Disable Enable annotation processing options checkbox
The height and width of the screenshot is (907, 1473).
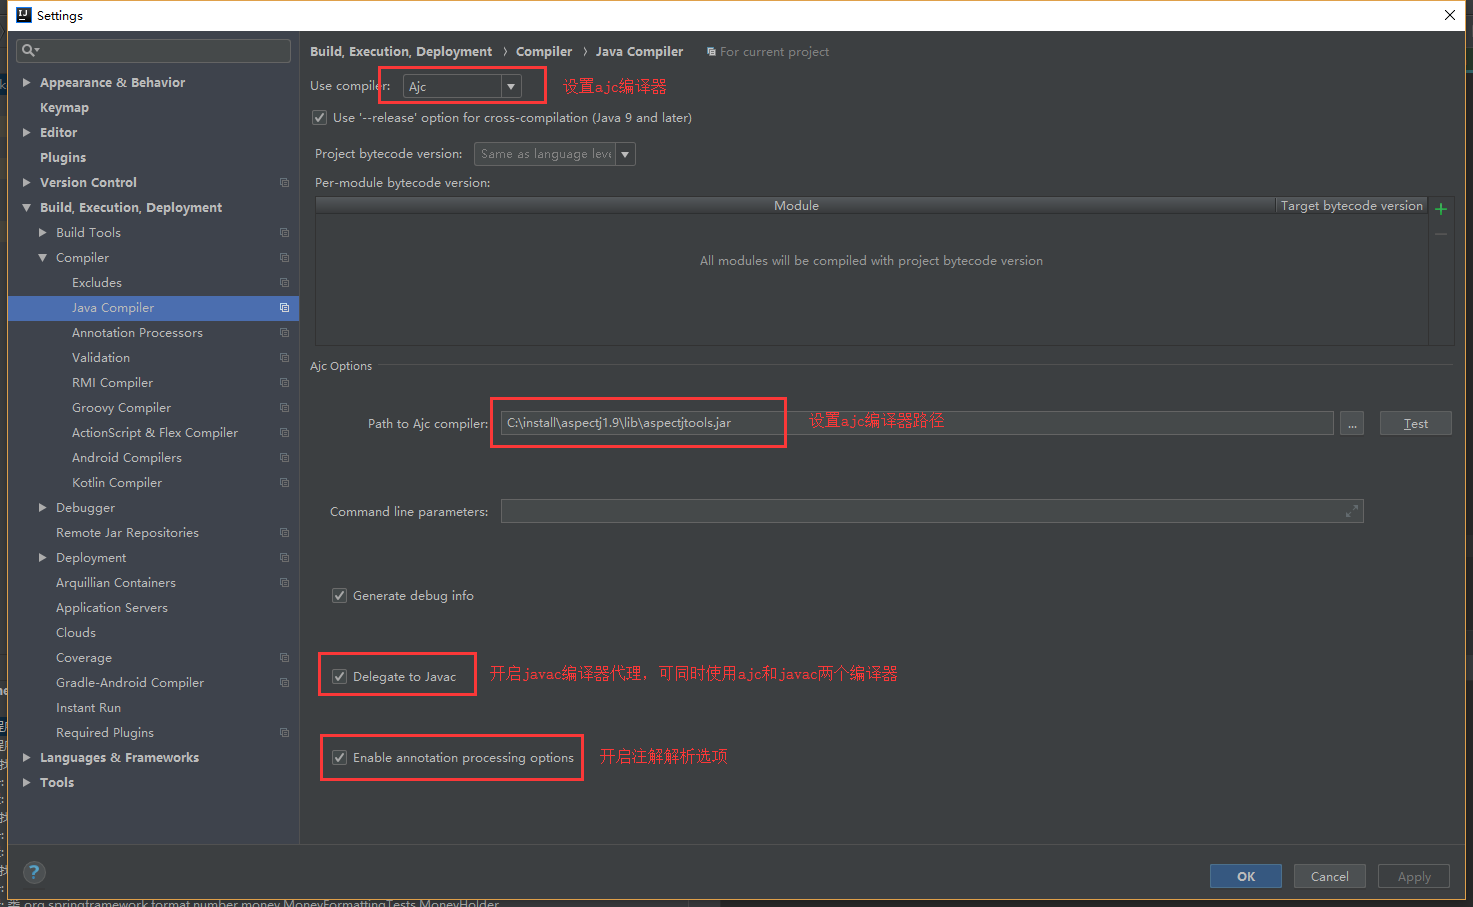coord(340,758)
